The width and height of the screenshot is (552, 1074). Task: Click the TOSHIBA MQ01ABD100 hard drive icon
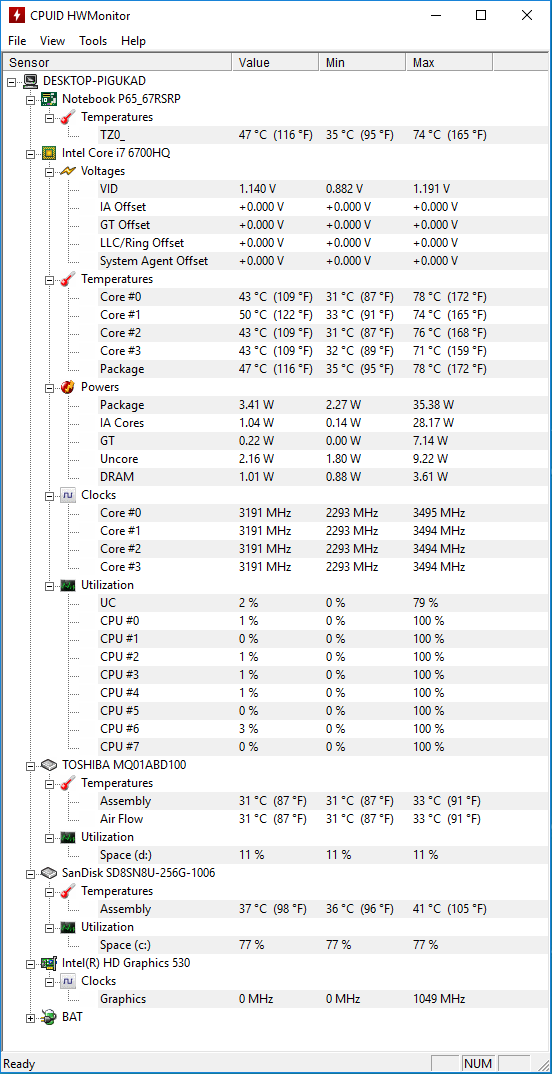pyautogui.click(x=49, y=764)
